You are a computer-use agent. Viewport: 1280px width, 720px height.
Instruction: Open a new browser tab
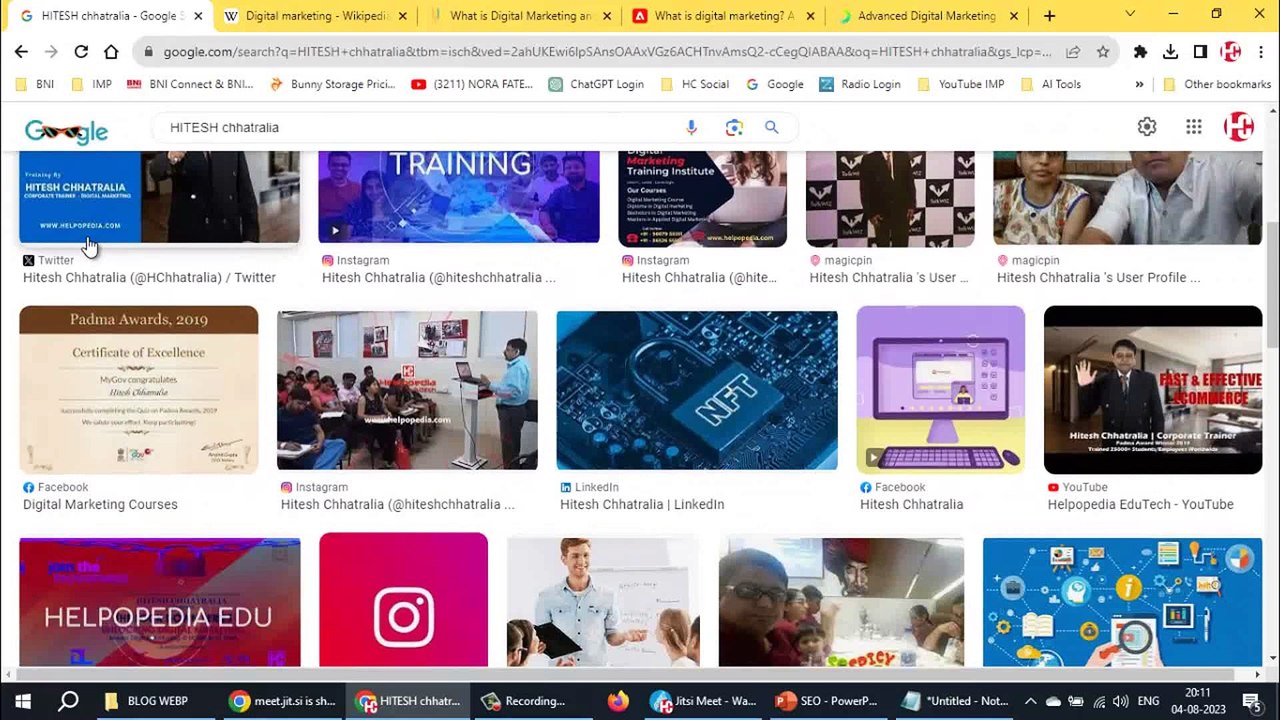pyautogui.click(x=1049, y=16)
